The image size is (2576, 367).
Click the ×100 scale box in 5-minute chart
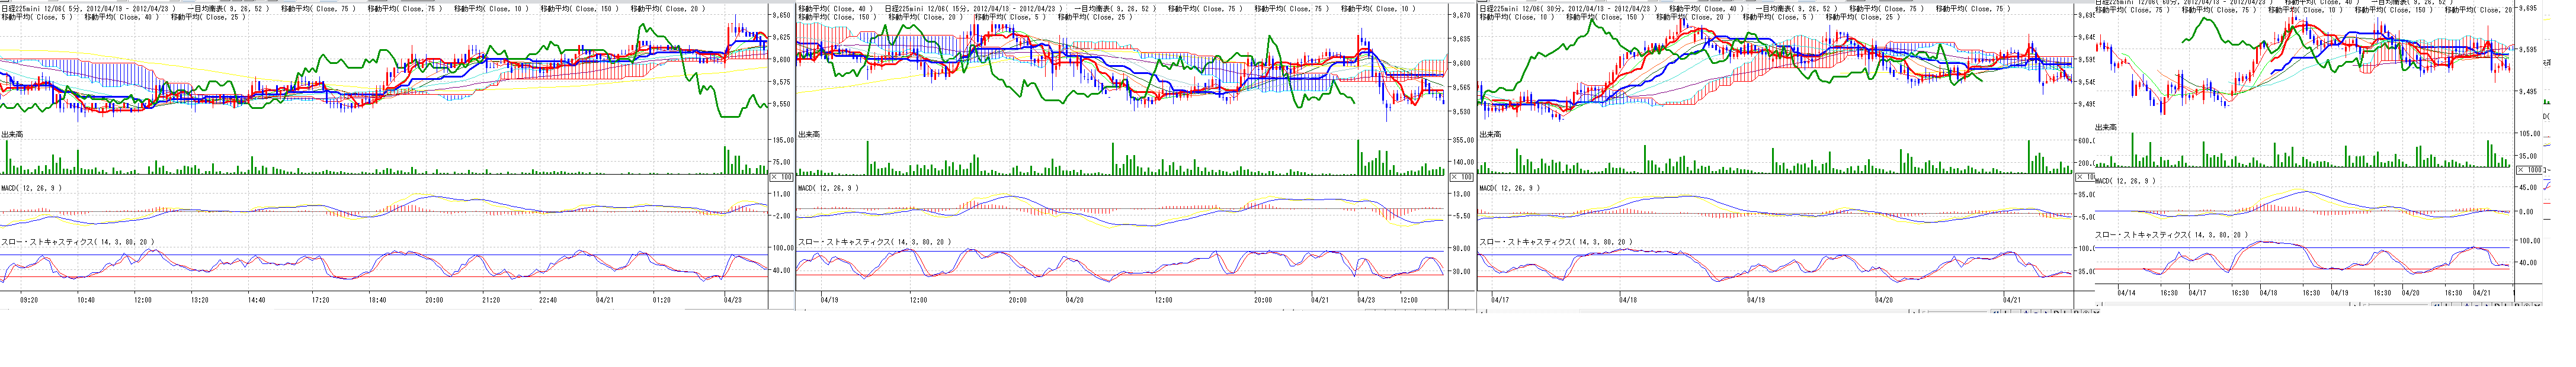coord(781,177)
